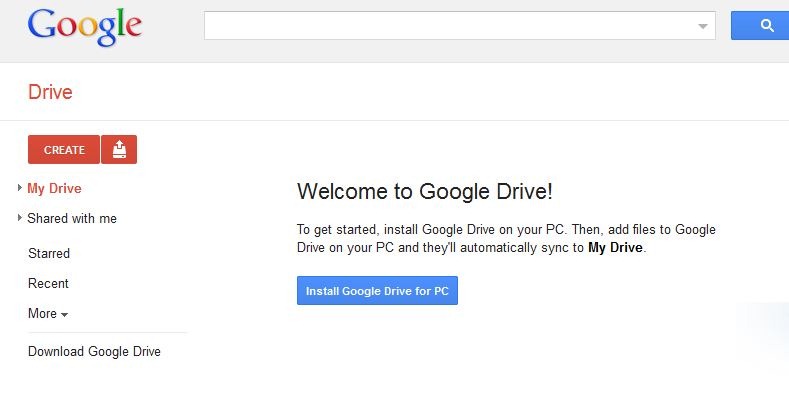
Task: Show Starred items
Action: (49, 253)
